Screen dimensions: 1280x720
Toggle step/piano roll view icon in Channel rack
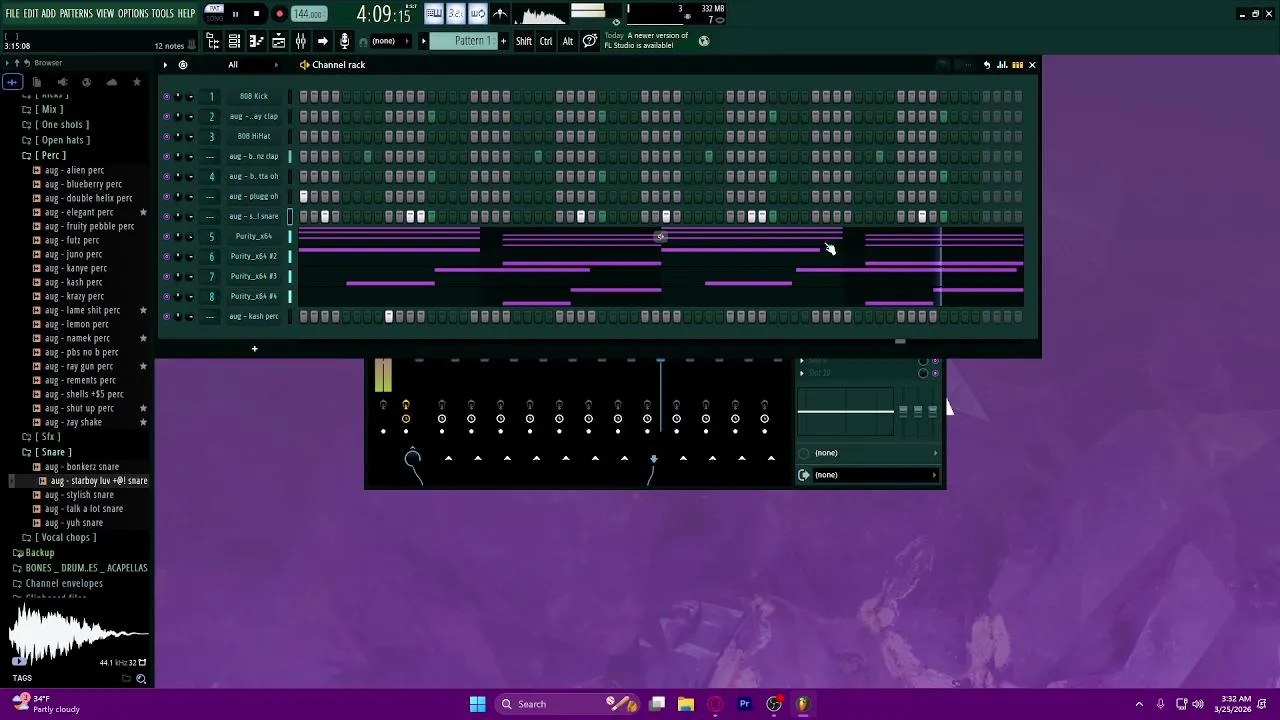click(x=1018, y=65)
